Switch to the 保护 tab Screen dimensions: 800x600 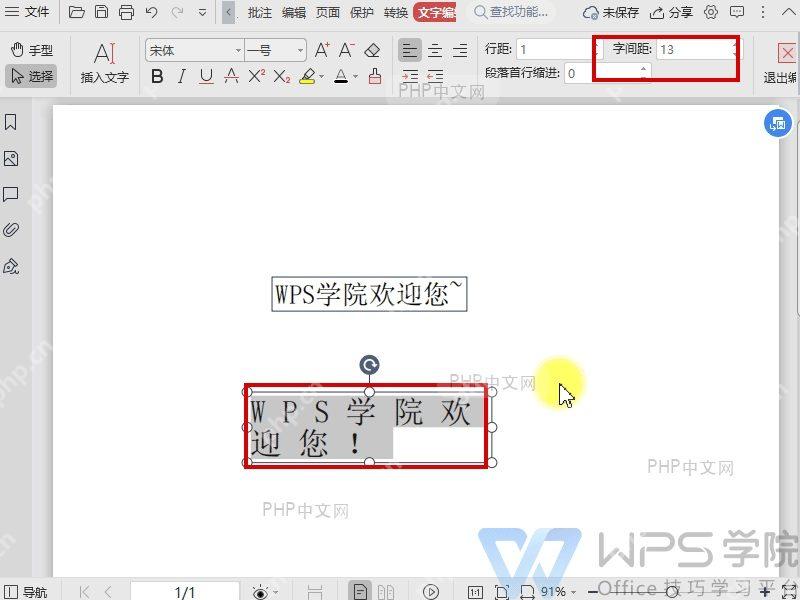click(362, 12)
